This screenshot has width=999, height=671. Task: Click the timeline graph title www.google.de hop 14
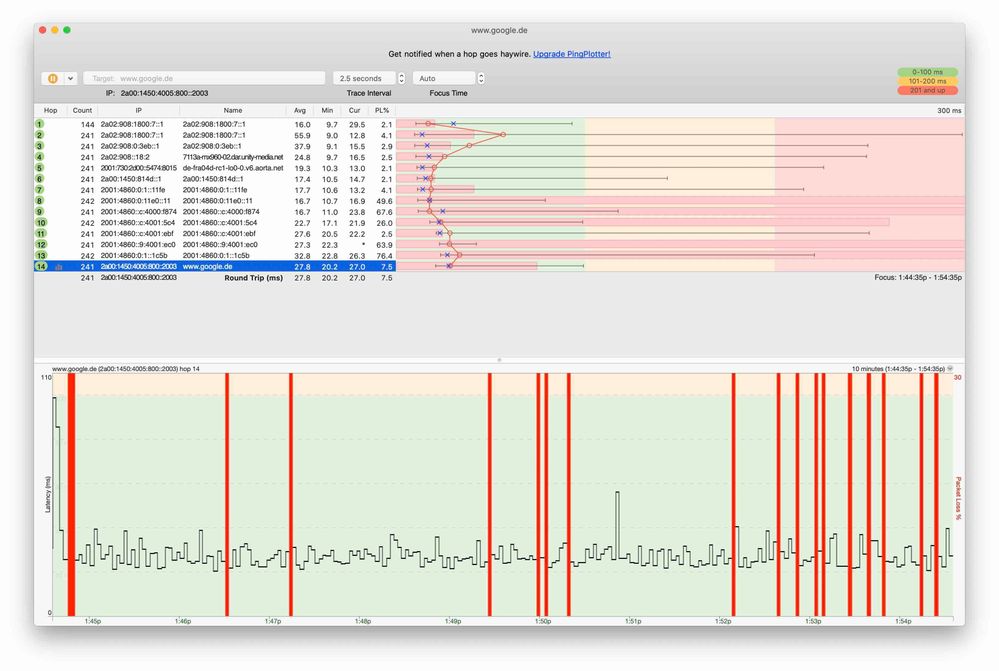click(126, 369)
